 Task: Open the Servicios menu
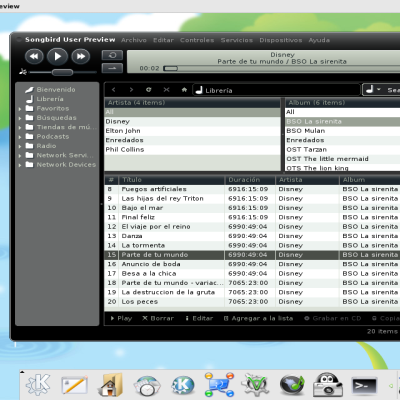237,40
